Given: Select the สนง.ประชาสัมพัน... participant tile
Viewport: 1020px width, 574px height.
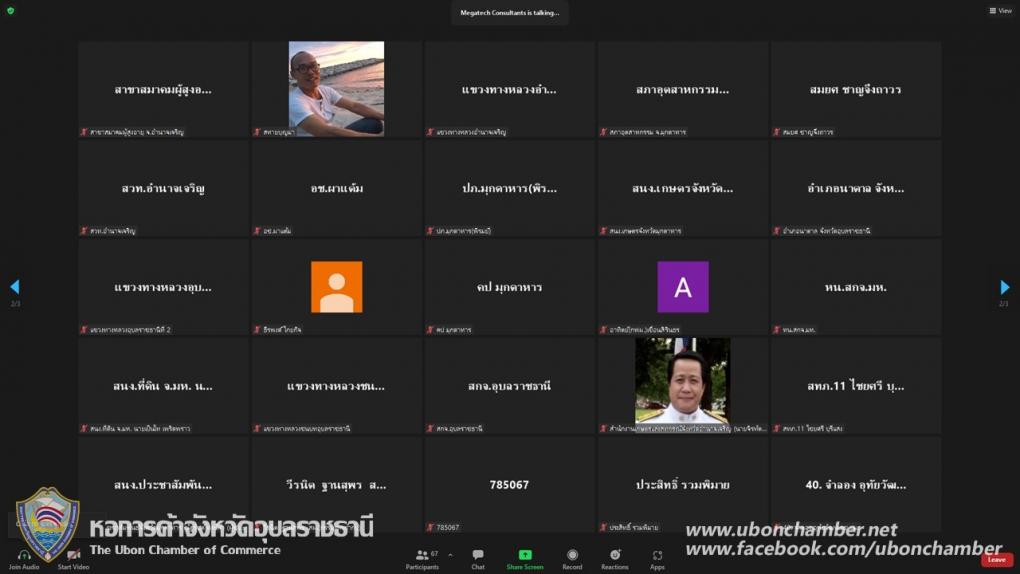Looking at the screenshot, I should pyautogui.click(x=163, y=485).
